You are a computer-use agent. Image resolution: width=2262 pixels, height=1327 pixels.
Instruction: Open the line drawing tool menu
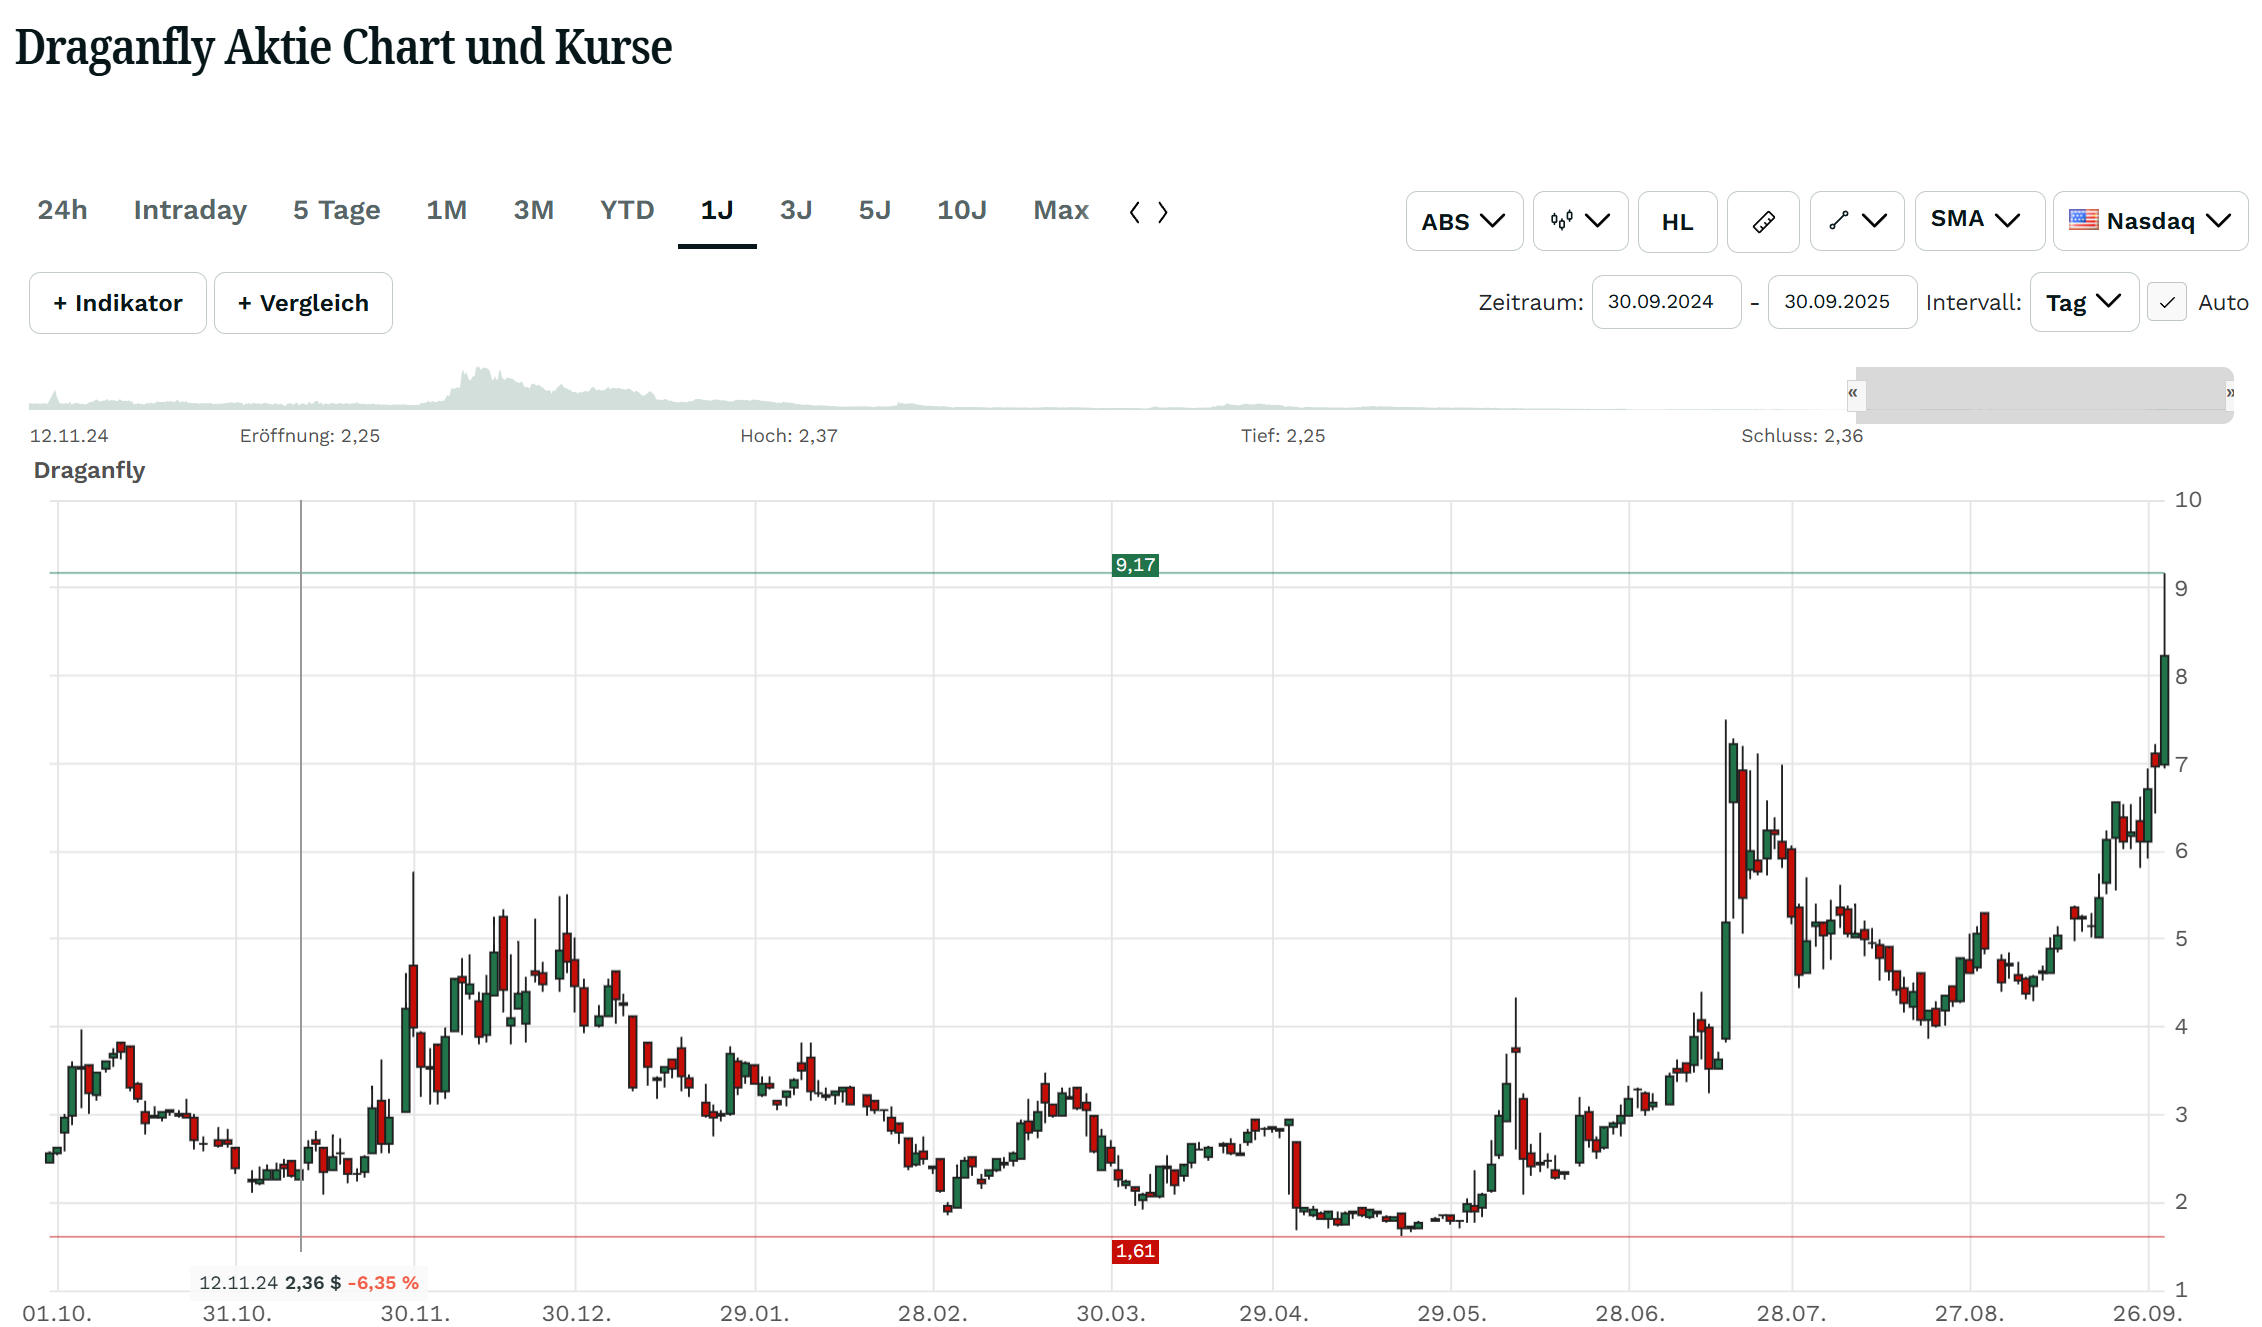(1856, 221)
